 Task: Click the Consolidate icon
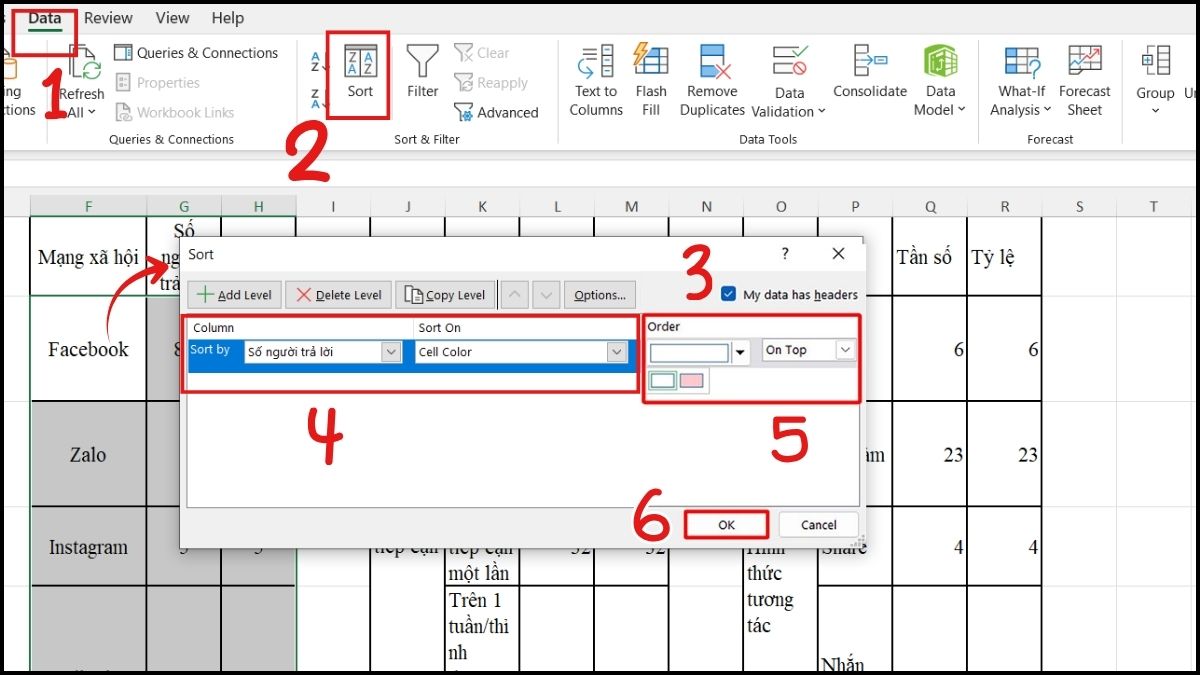[x=869, y=80]
